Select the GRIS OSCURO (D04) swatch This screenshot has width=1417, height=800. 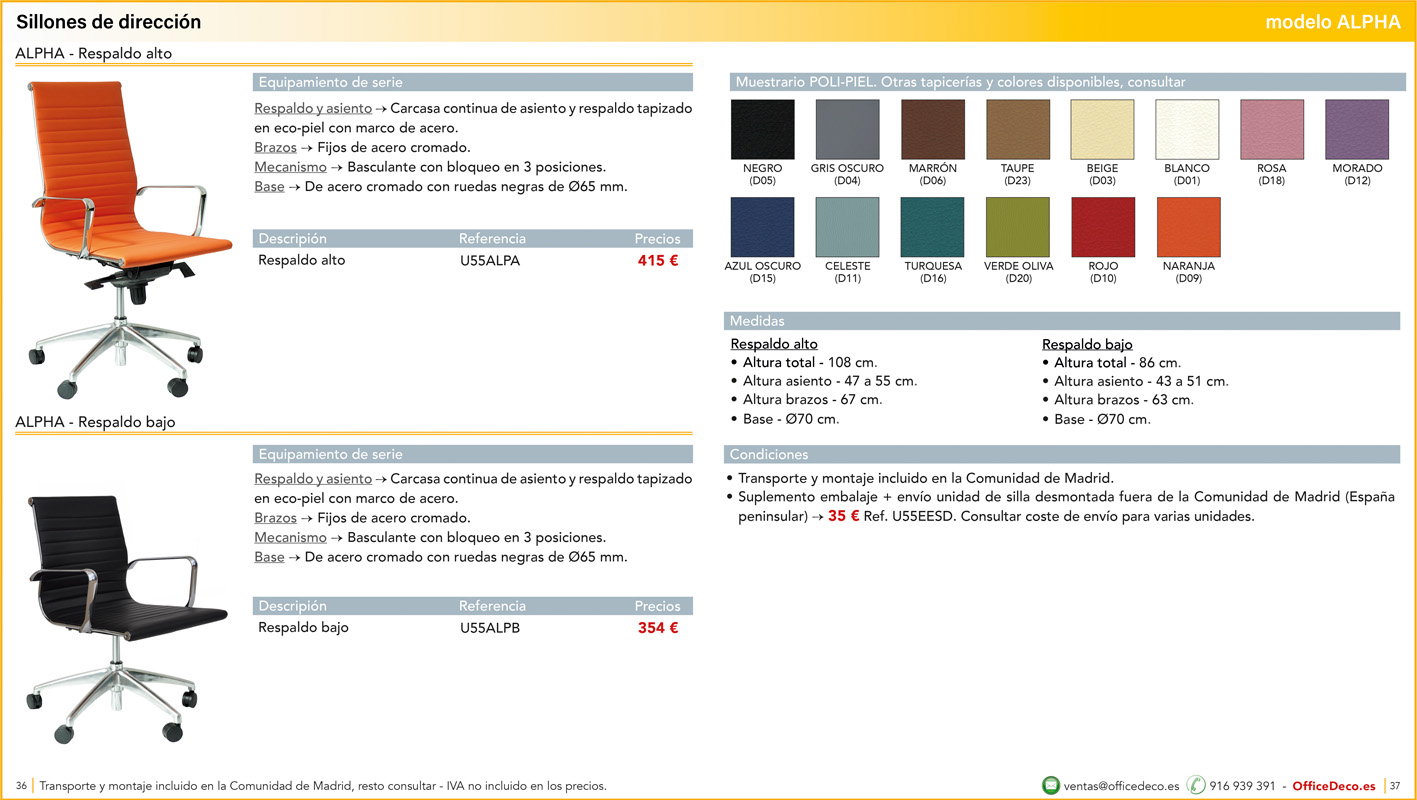tap(847, 129)
